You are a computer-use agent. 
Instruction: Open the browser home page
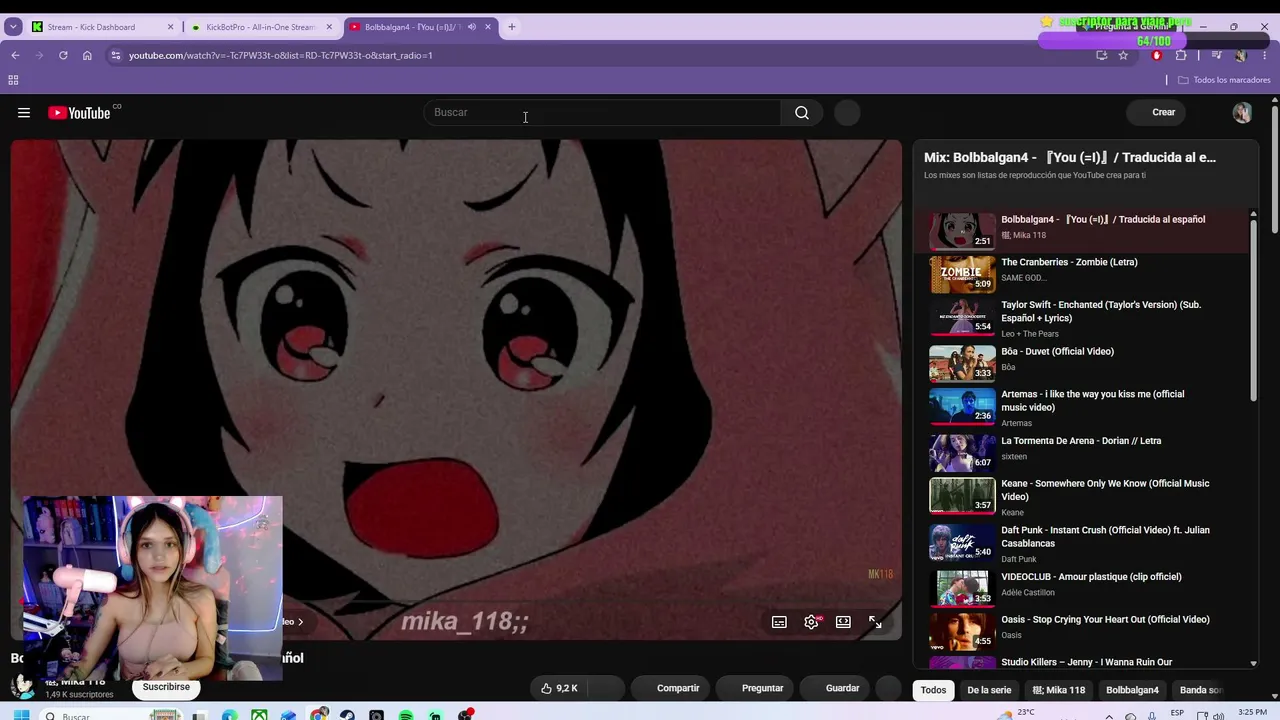pyautogui.click(x=87, y=55)
